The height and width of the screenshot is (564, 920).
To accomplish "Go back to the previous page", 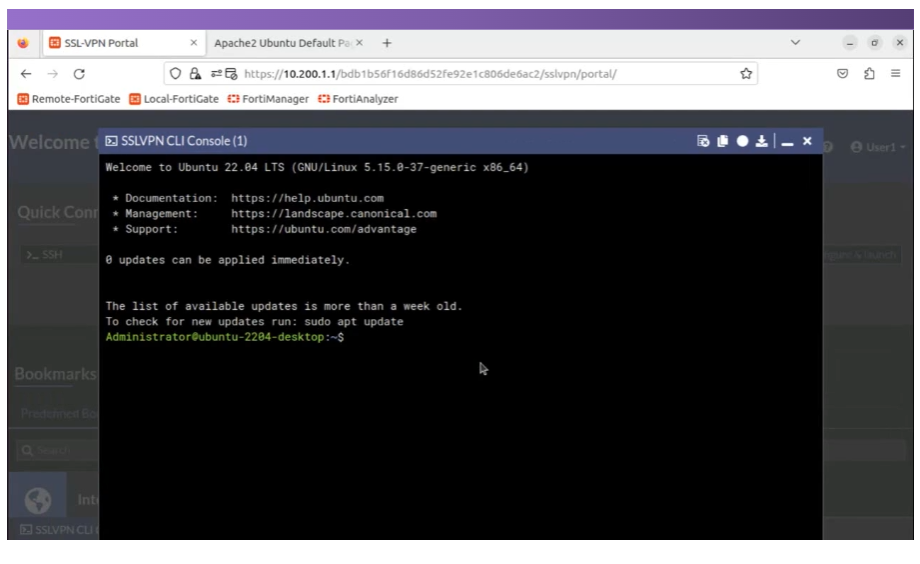I will 26,74.
